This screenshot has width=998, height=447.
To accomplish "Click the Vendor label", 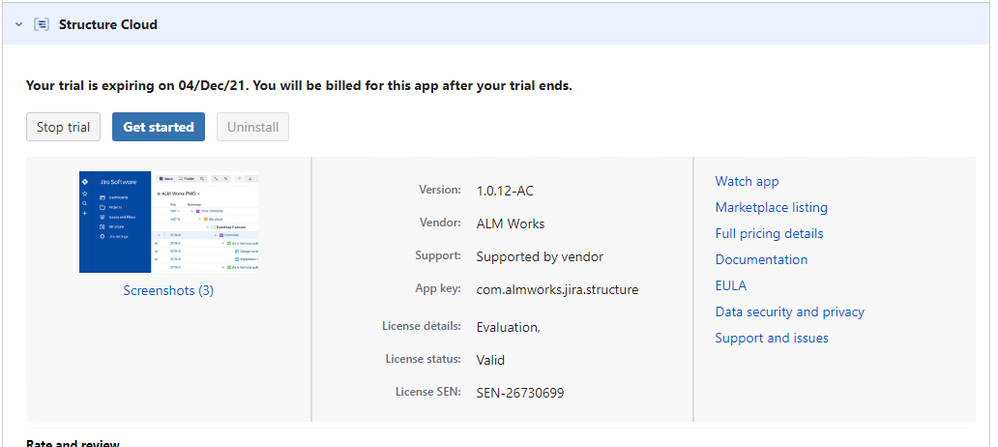I will click(x=440, y=223).
